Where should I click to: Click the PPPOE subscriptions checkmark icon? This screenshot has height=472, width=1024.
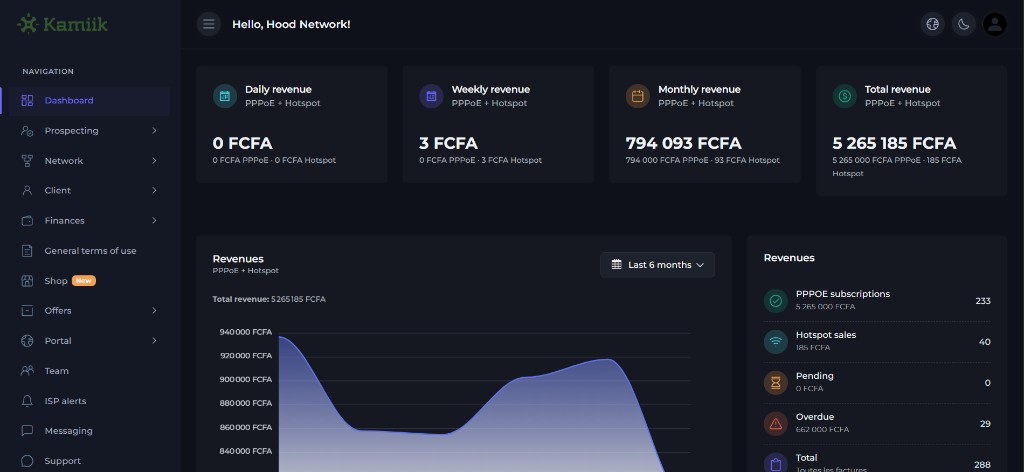coord(776,301)
